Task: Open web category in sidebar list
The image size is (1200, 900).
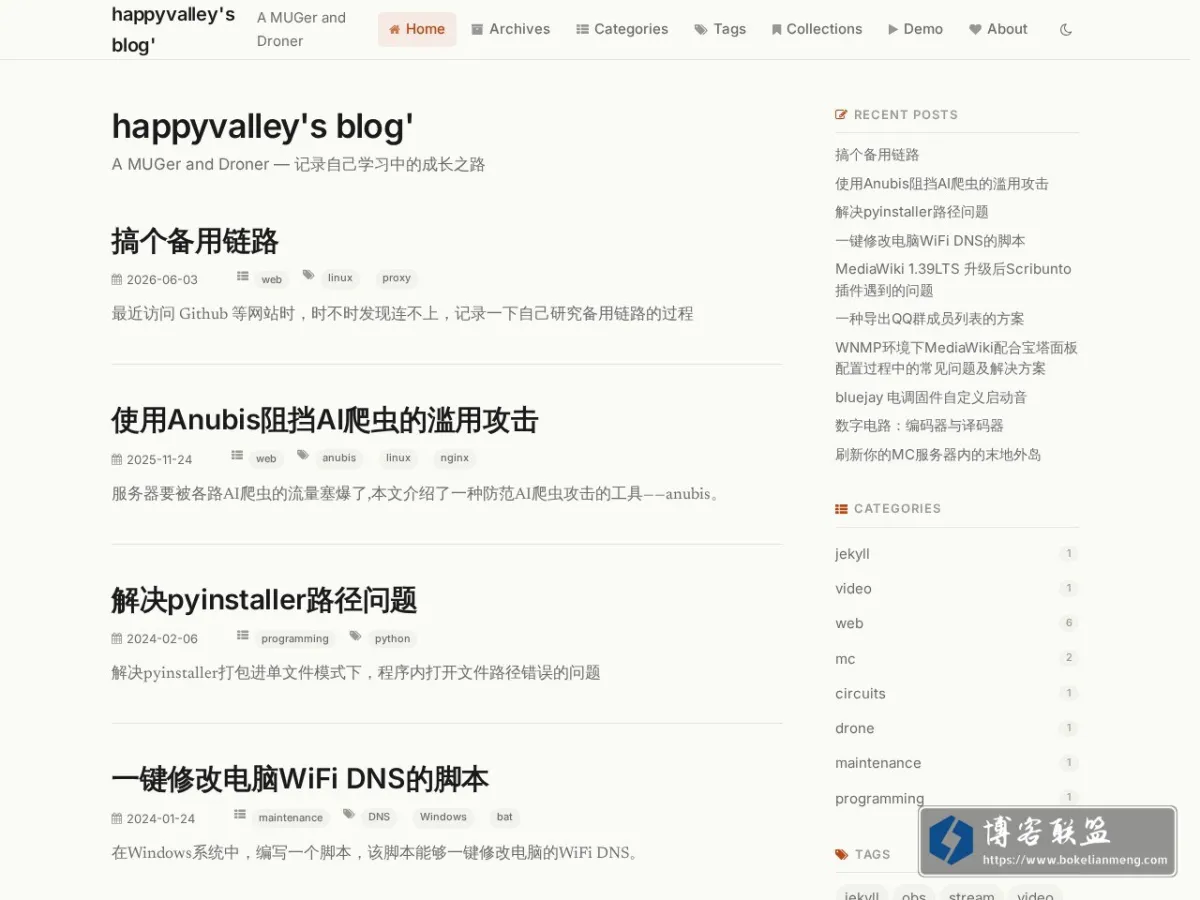Action: pos(849,624)
